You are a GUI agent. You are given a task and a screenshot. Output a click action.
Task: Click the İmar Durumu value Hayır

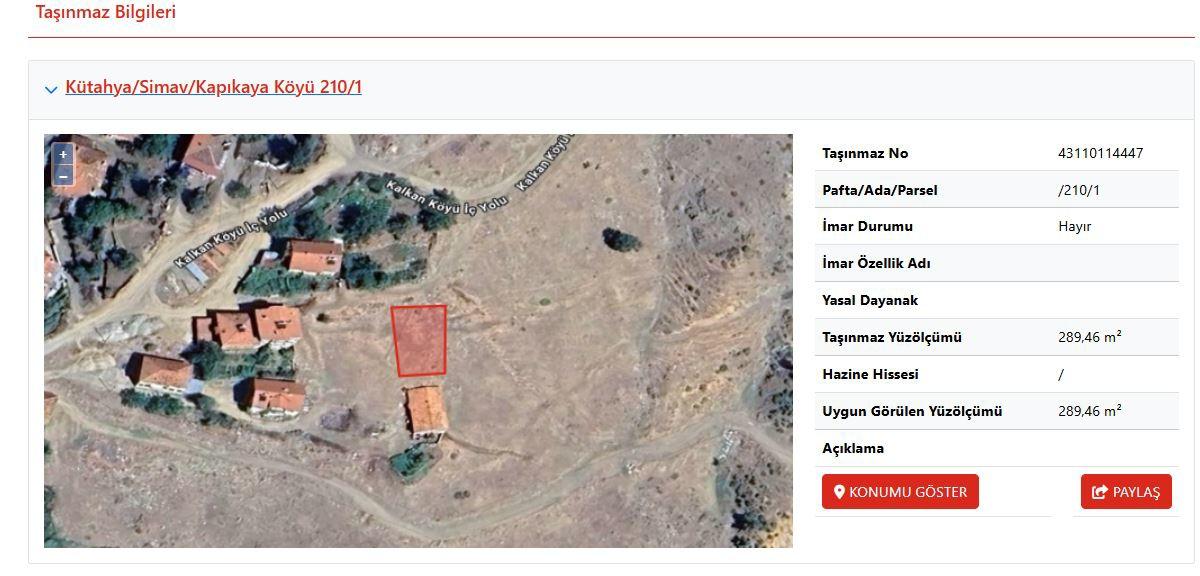(1074, 227)
